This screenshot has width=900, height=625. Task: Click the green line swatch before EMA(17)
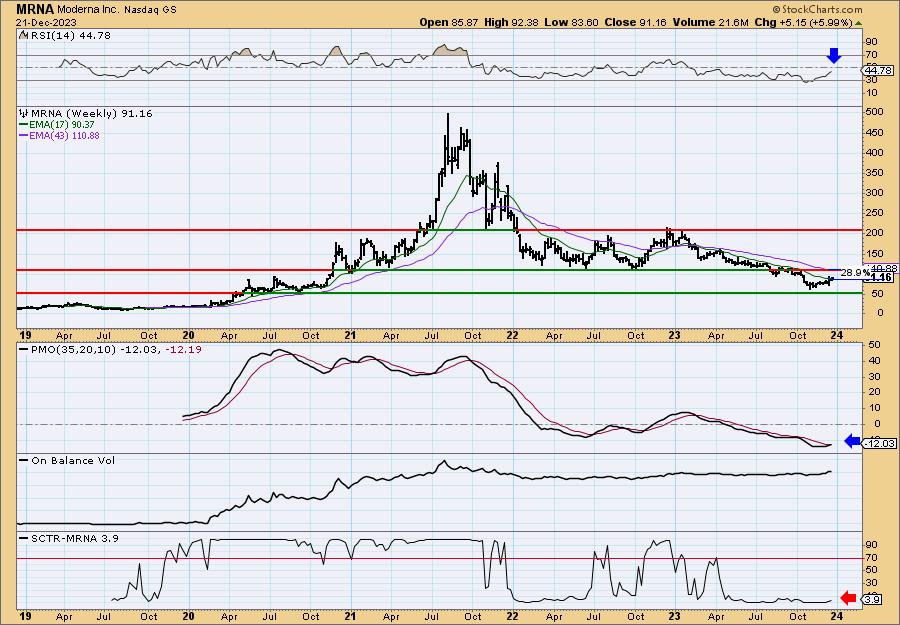pyautogui.click(x=24, y=125)
